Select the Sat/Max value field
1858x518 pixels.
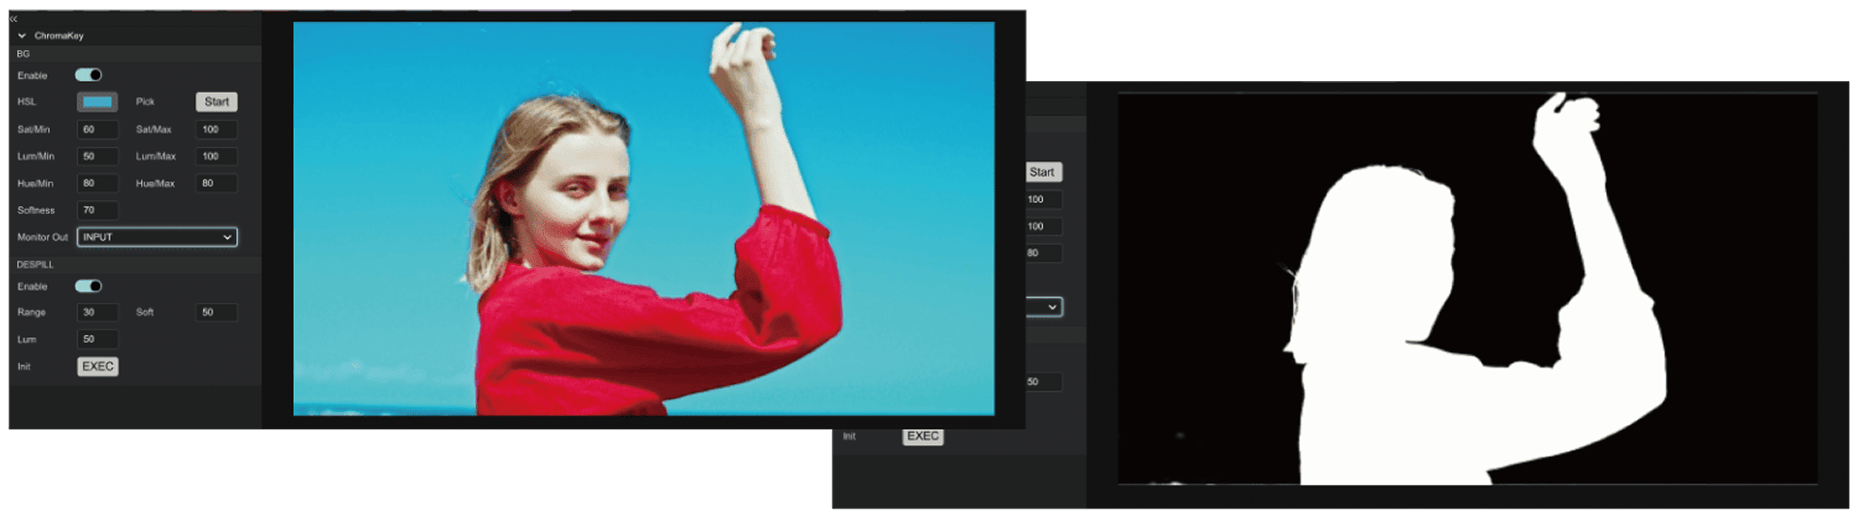tap(216, 130)
